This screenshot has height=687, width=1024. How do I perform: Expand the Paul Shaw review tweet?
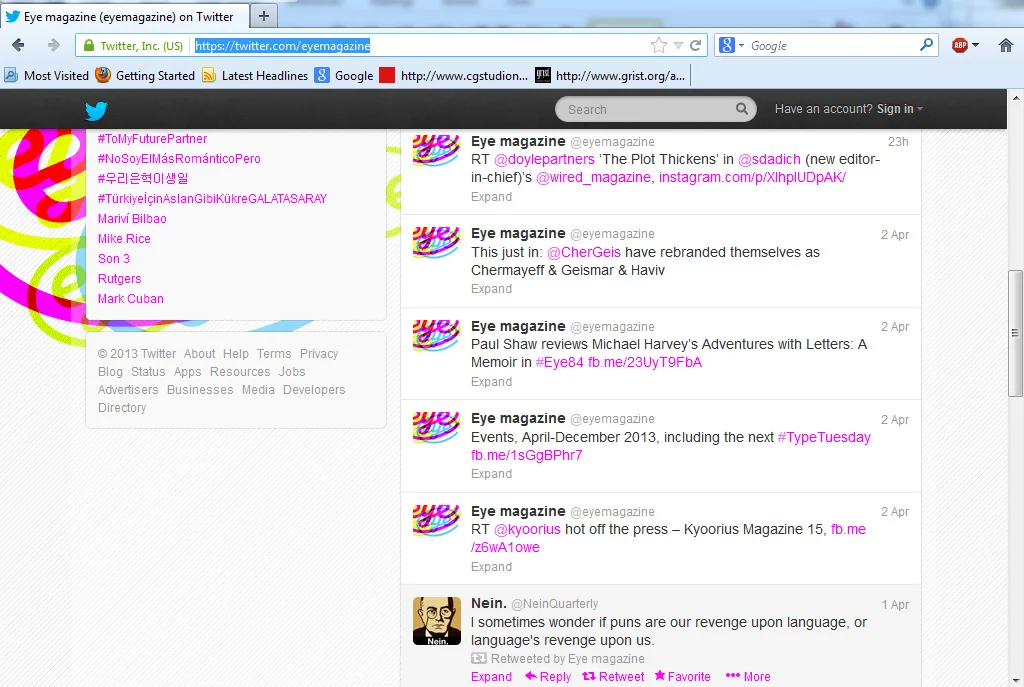click(x=491, y=381)
